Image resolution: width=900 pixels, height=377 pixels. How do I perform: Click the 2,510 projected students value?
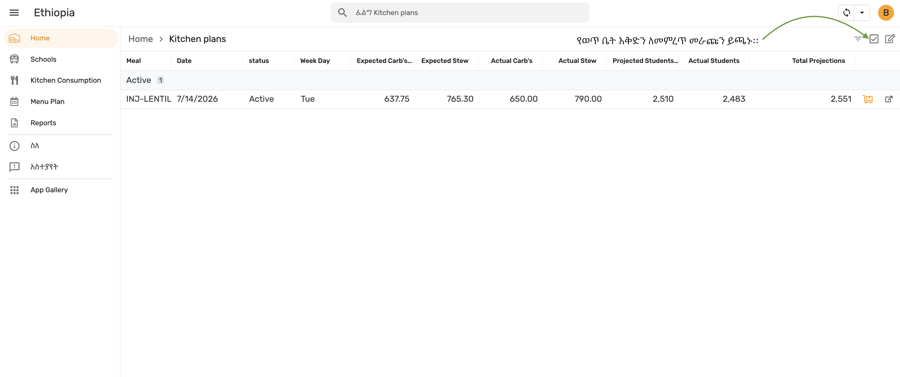click(x=663, y=99)
